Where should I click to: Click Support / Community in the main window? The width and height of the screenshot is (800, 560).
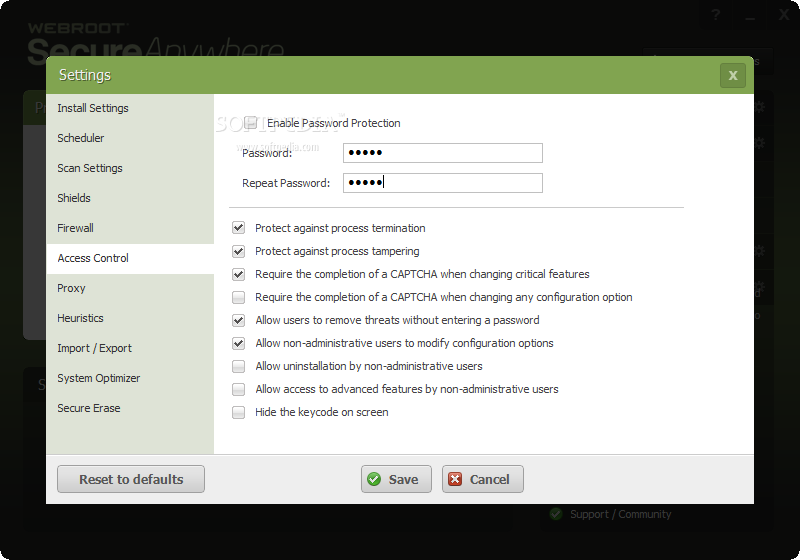click(620, 514)
